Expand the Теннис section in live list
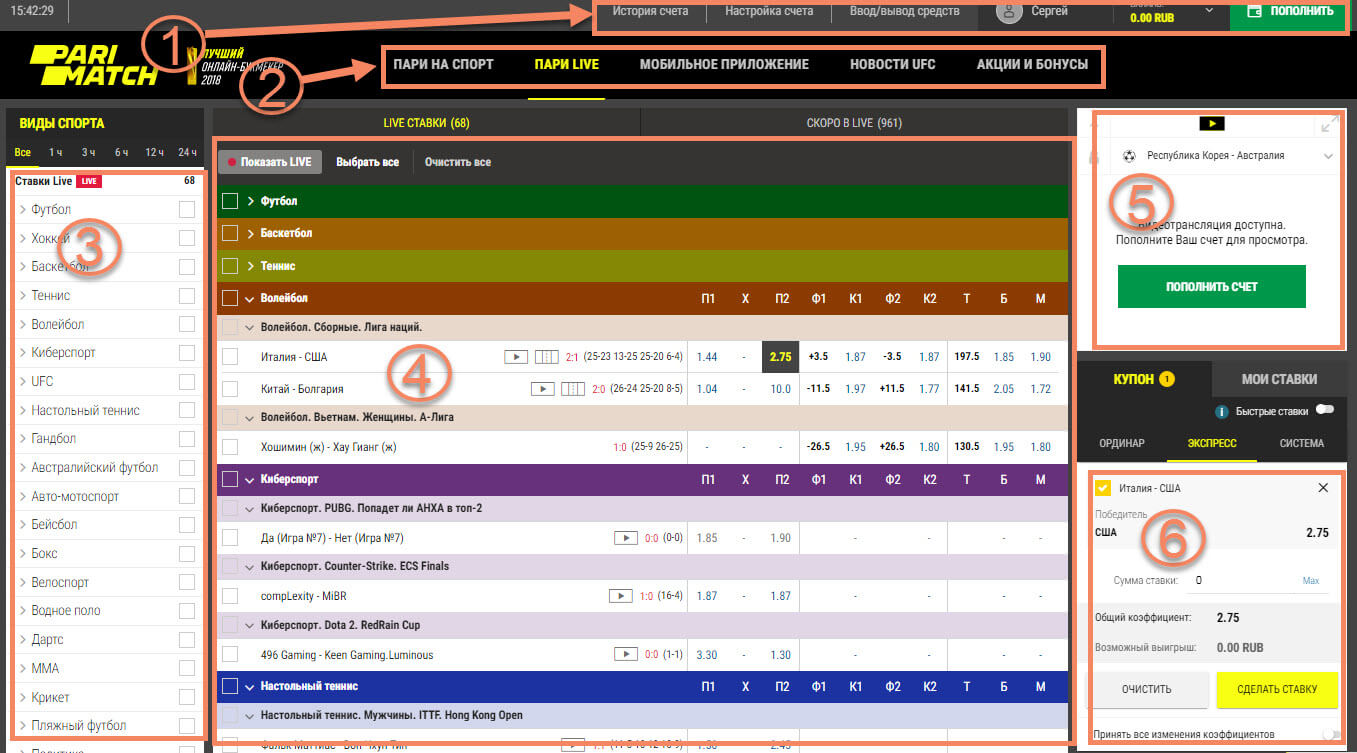Viewport: 1357px width, 753px height. (250, 266)
